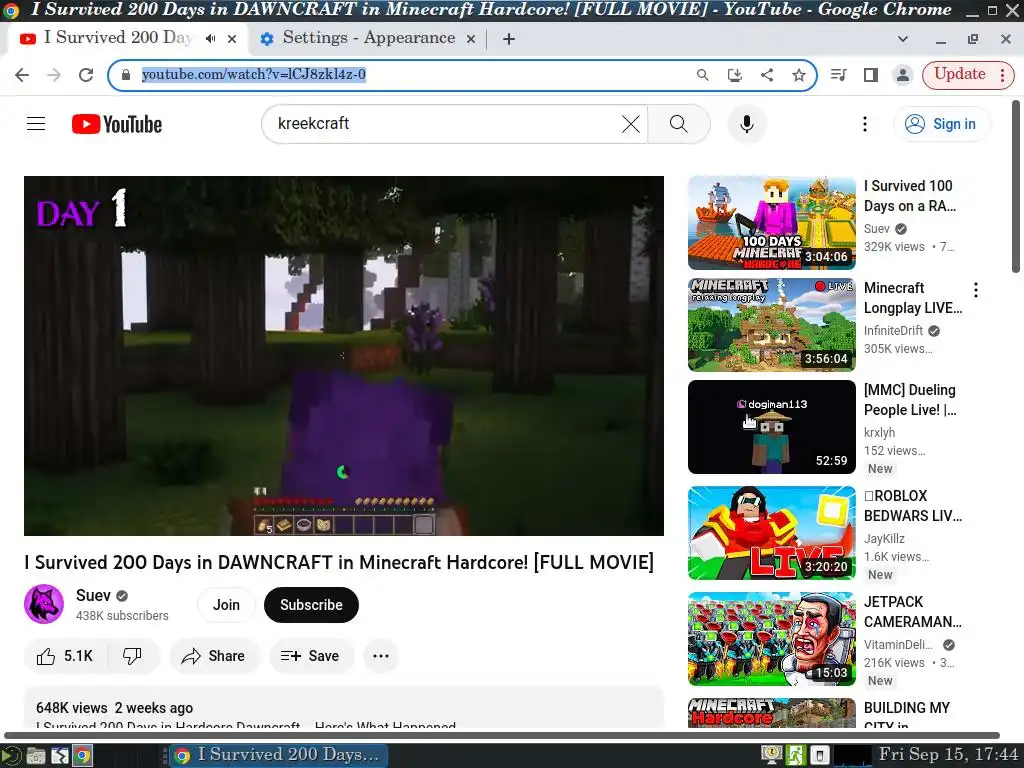Close the Settings - Appearance tab
Screen dimensions: 1024x768
tap(470, 39)
